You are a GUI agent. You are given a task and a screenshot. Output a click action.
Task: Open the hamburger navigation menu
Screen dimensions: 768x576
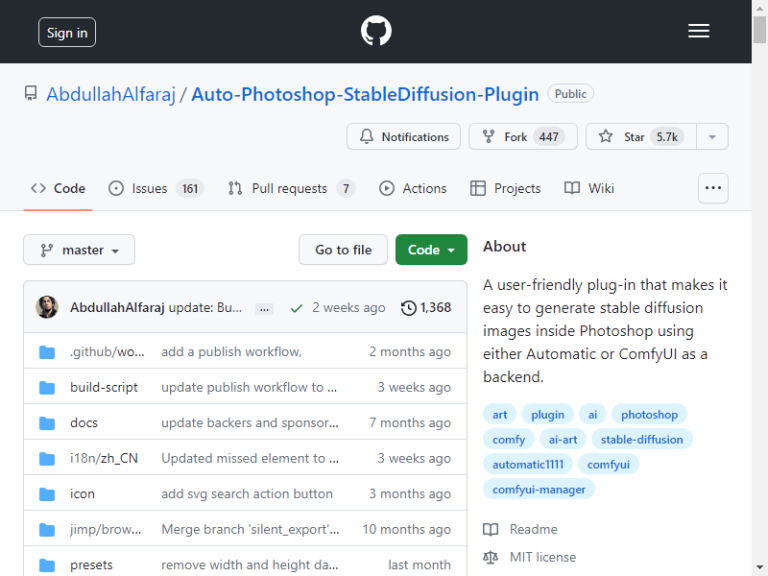click(698, 31)
